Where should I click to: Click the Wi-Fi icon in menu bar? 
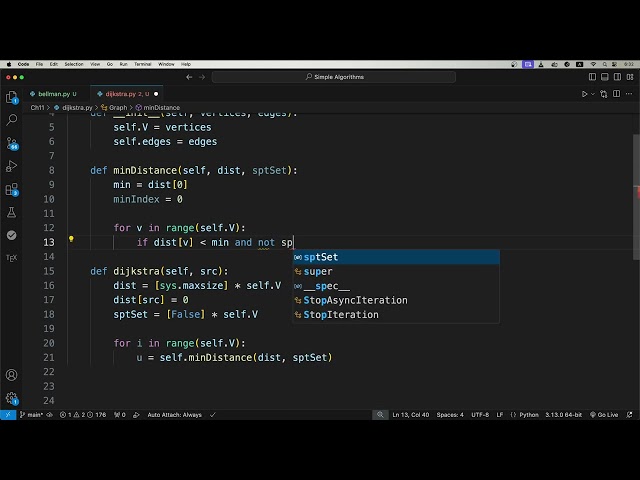pos(593,64)
